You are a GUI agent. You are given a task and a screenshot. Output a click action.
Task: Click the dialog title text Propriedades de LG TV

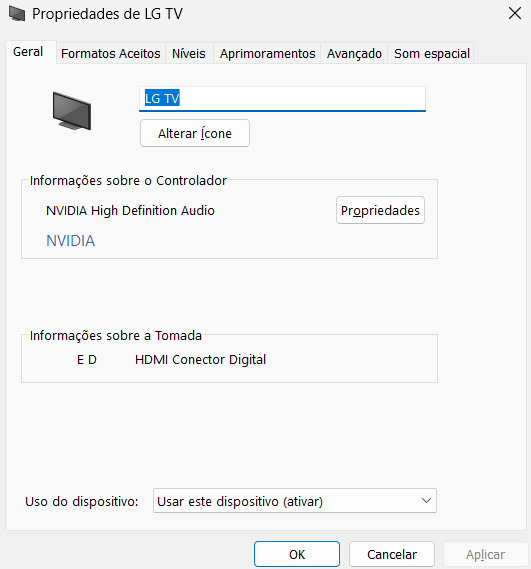point(107,14)
